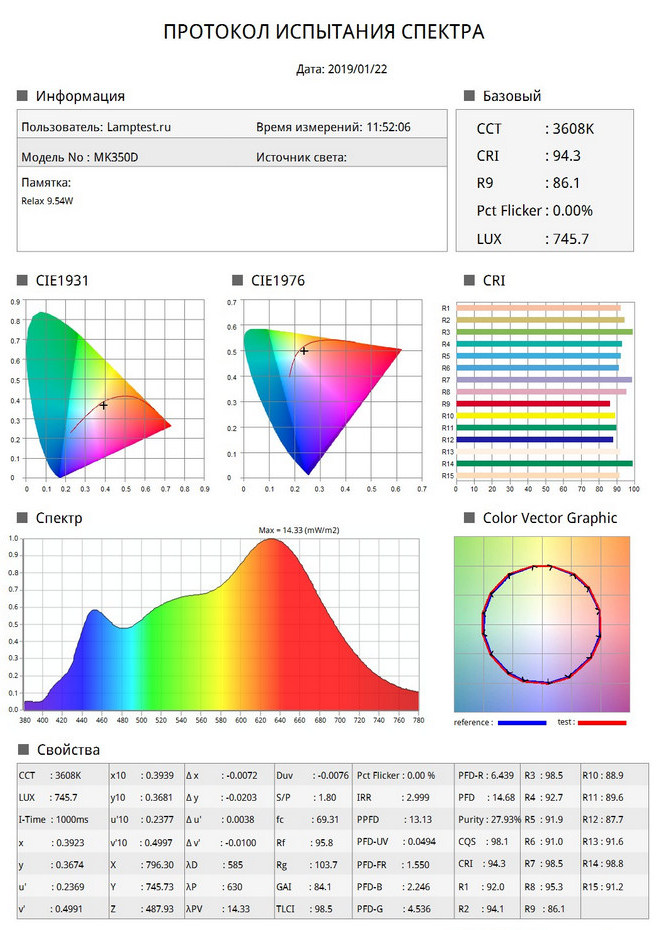Click the 'Свойства' section heading
Image resolution: width=658 pixels, height=930 pixels.
68,750
